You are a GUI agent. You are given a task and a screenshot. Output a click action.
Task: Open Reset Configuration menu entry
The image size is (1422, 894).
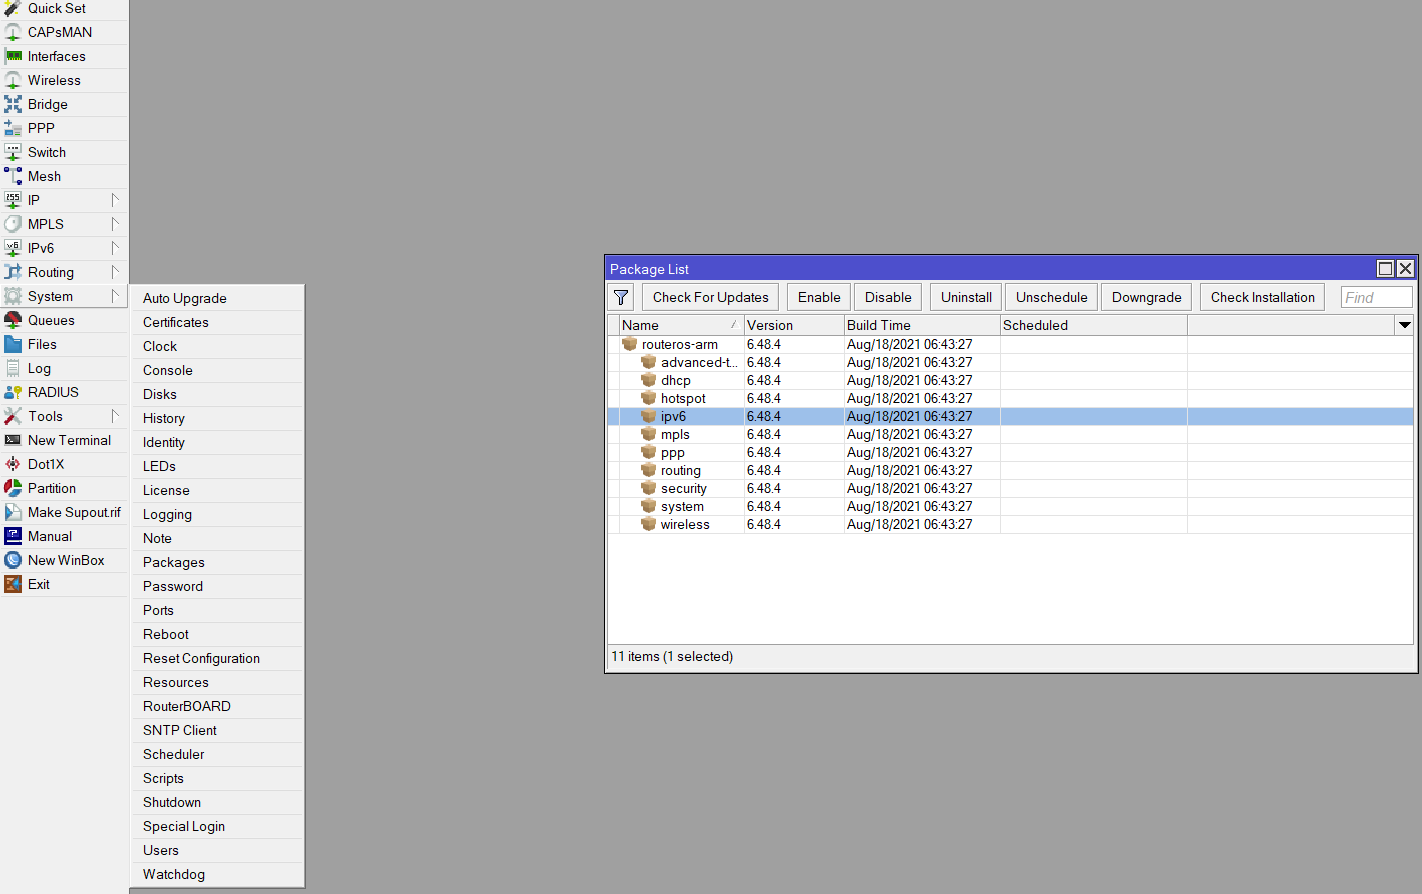(217, 658)
